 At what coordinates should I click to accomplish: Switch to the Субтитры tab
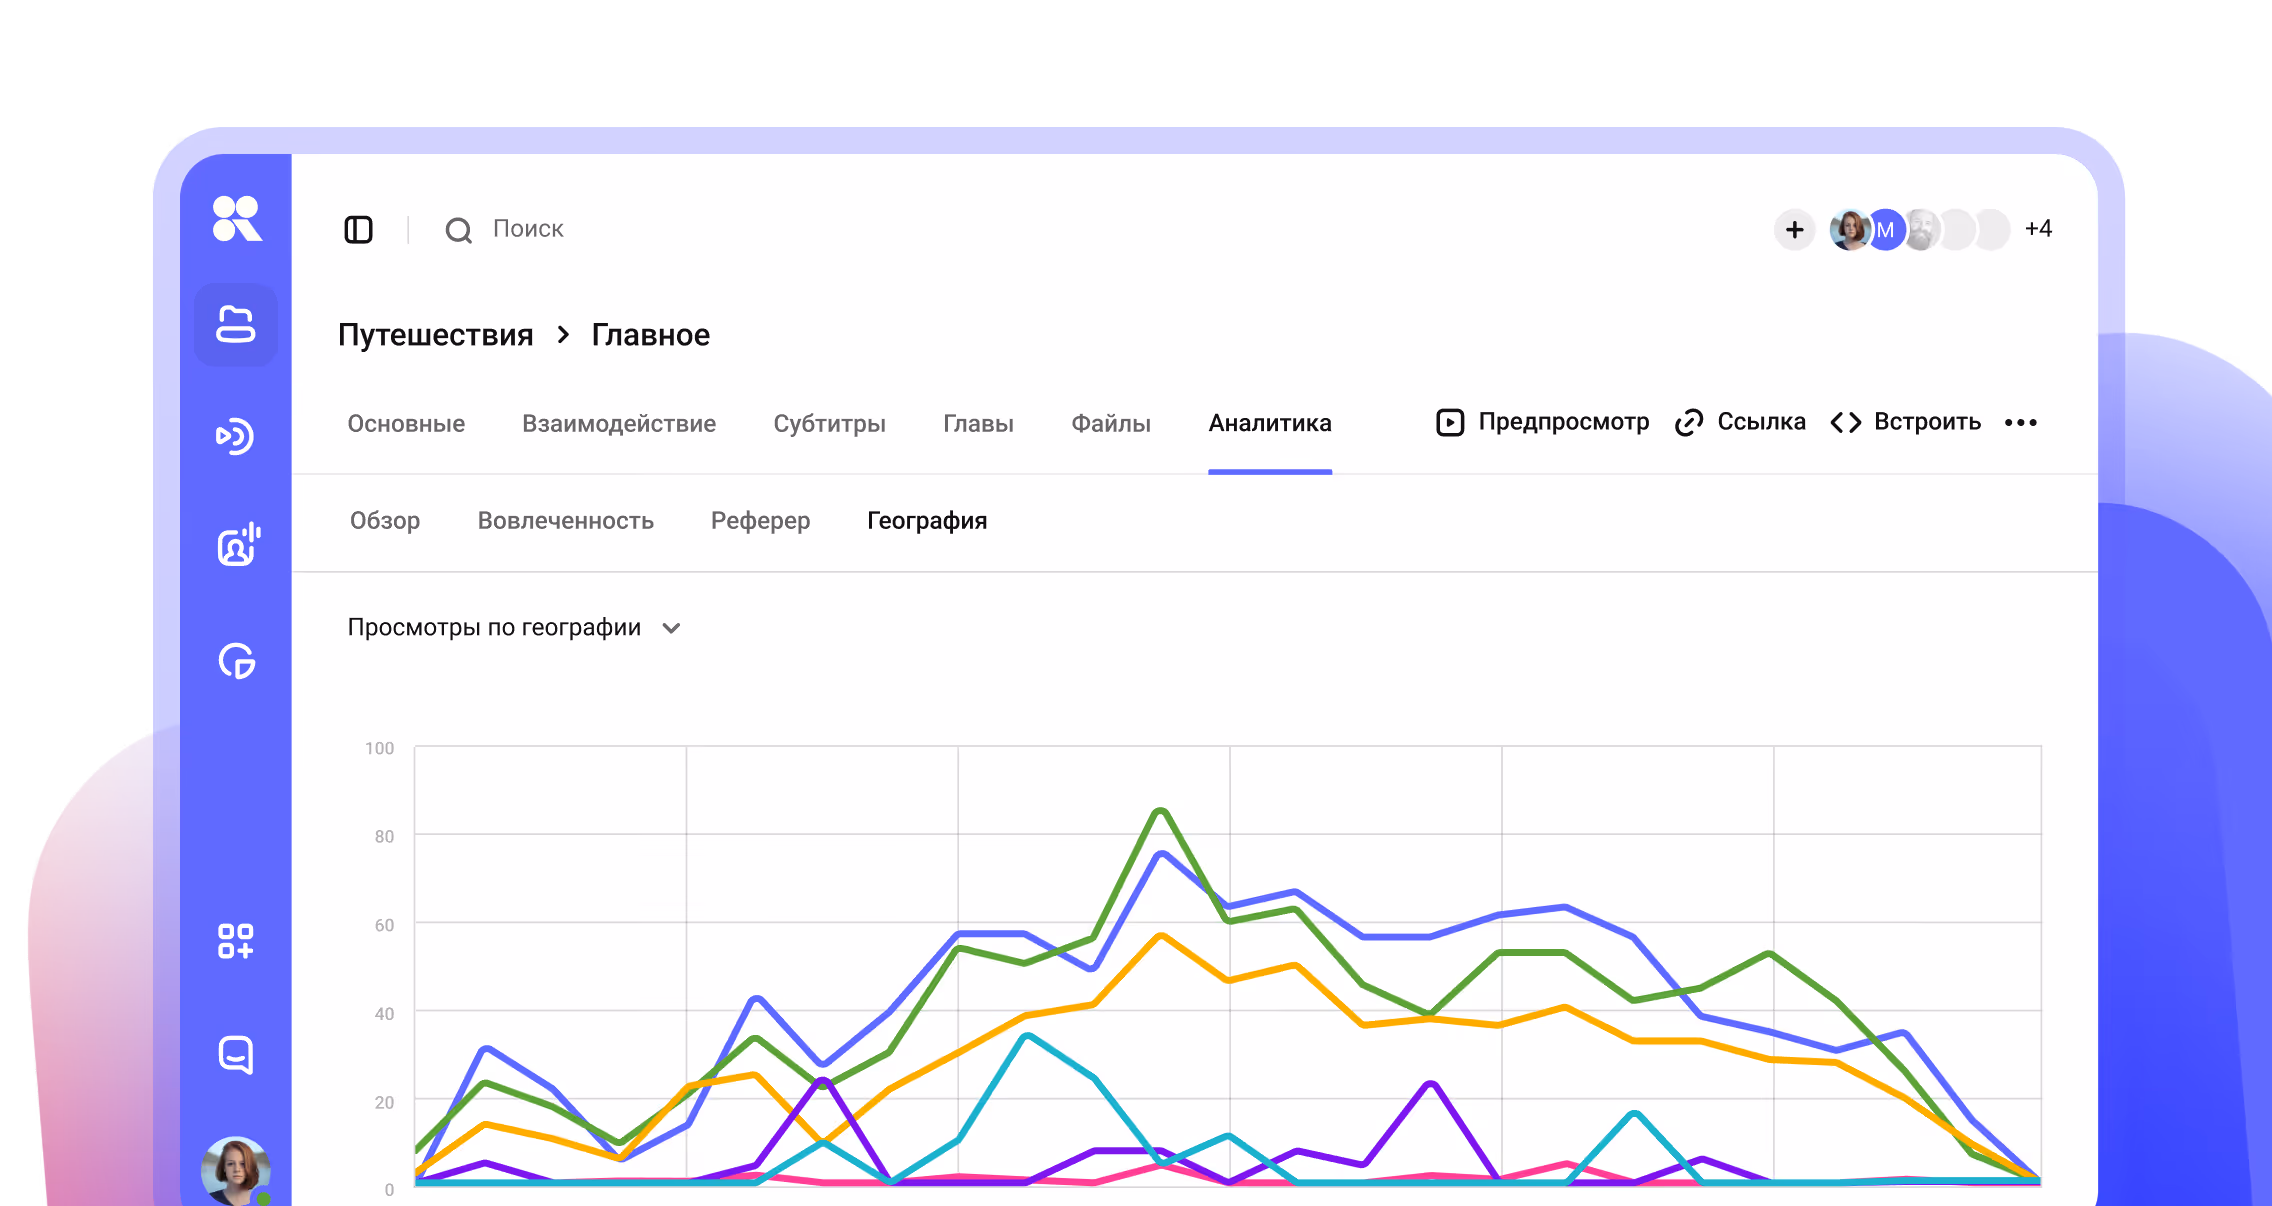pos(829,424)
